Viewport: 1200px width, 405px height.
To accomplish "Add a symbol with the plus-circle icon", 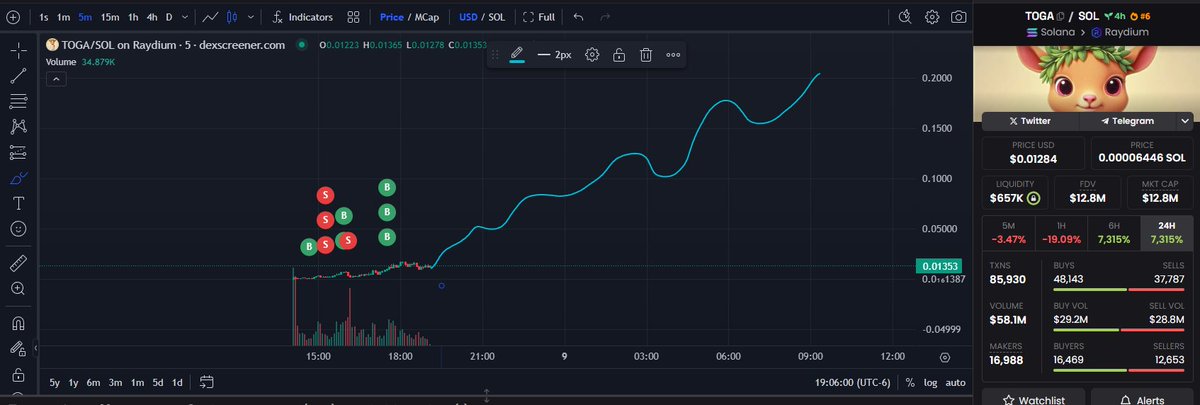I will click(x=14, y=17).
